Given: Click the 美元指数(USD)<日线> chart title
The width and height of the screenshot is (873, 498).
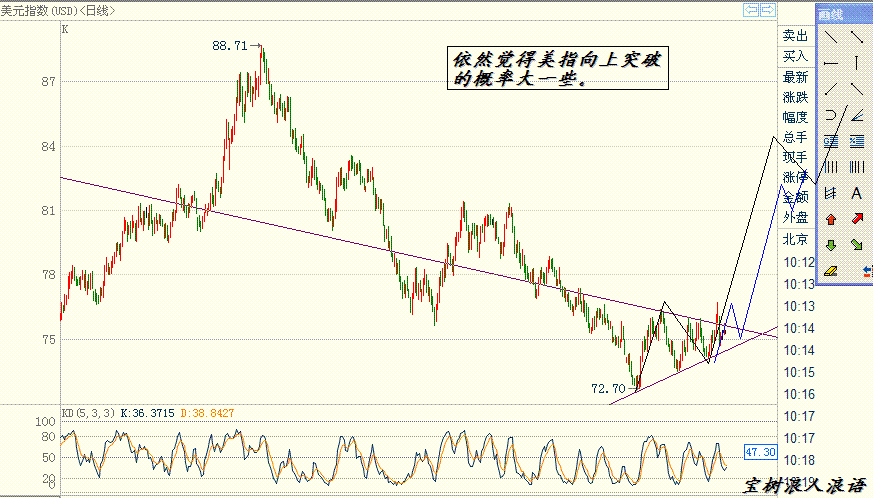Looking at the screenshot, I should click(x=58, y=11).
